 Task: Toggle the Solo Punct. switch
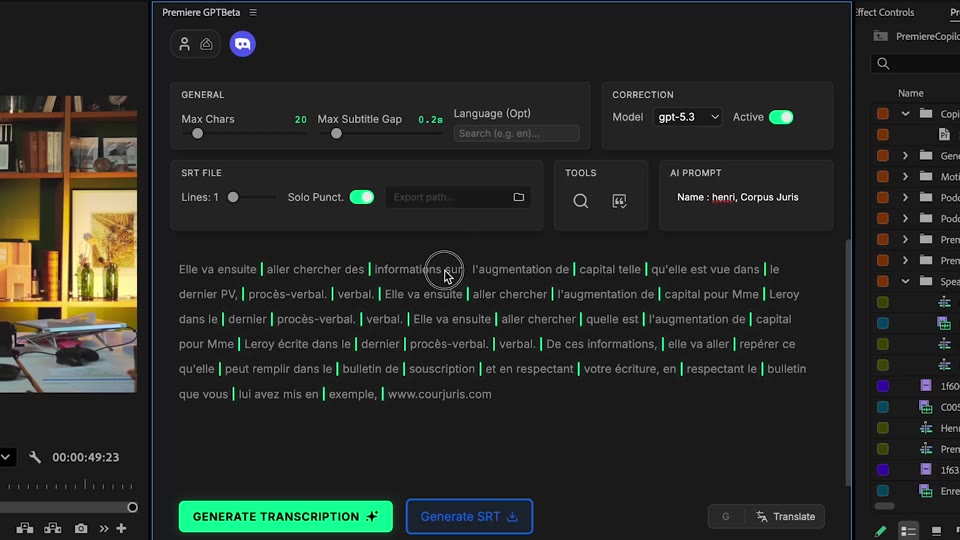coord(362,197)
